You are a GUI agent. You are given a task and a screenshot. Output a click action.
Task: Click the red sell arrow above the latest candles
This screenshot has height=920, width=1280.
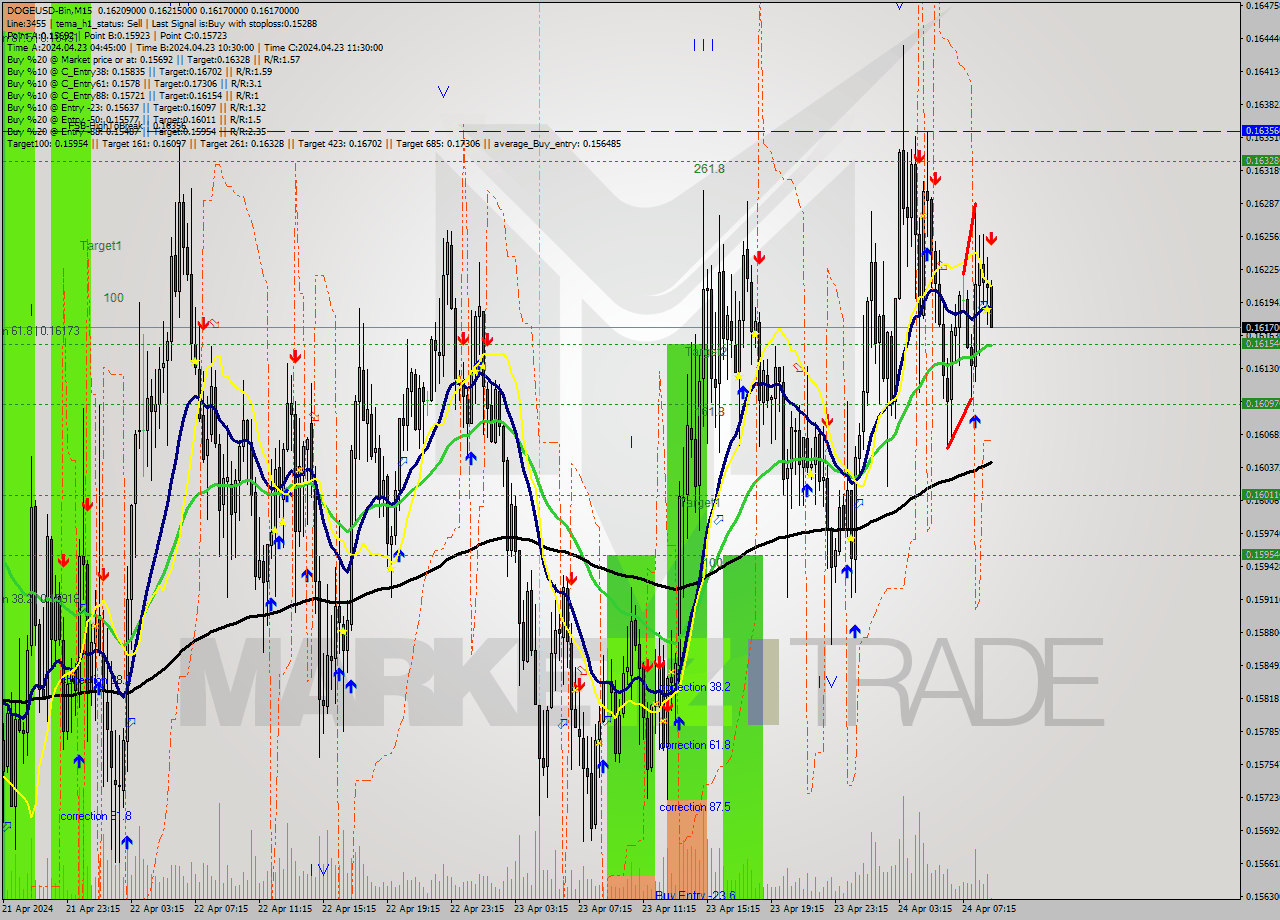(x=991, y=239)
